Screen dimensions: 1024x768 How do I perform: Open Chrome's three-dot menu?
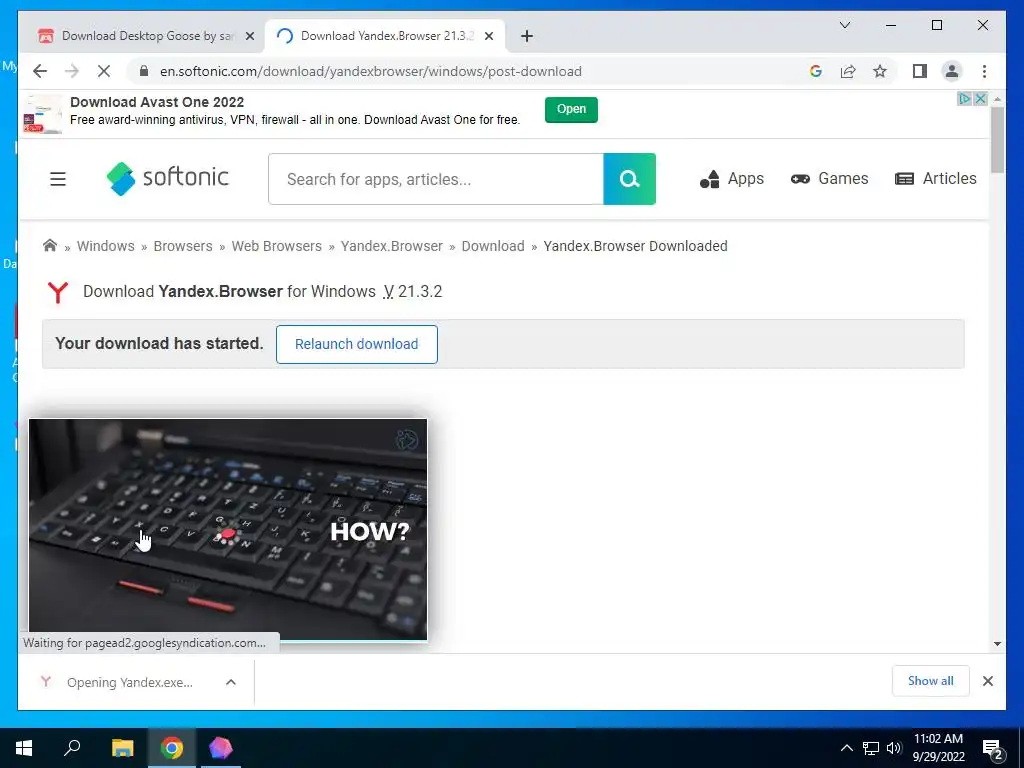[x=984, y=71]
